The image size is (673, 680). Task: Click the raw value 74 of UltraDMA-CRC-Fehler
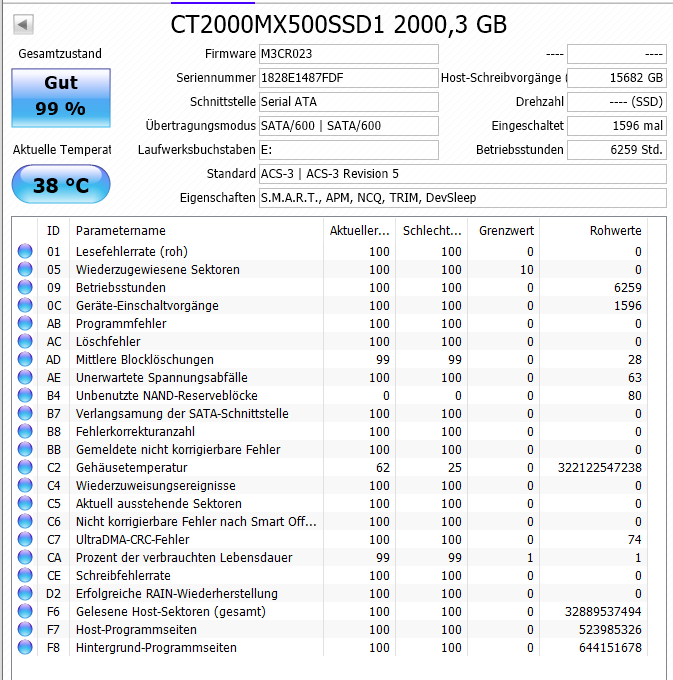click(634, 539)
